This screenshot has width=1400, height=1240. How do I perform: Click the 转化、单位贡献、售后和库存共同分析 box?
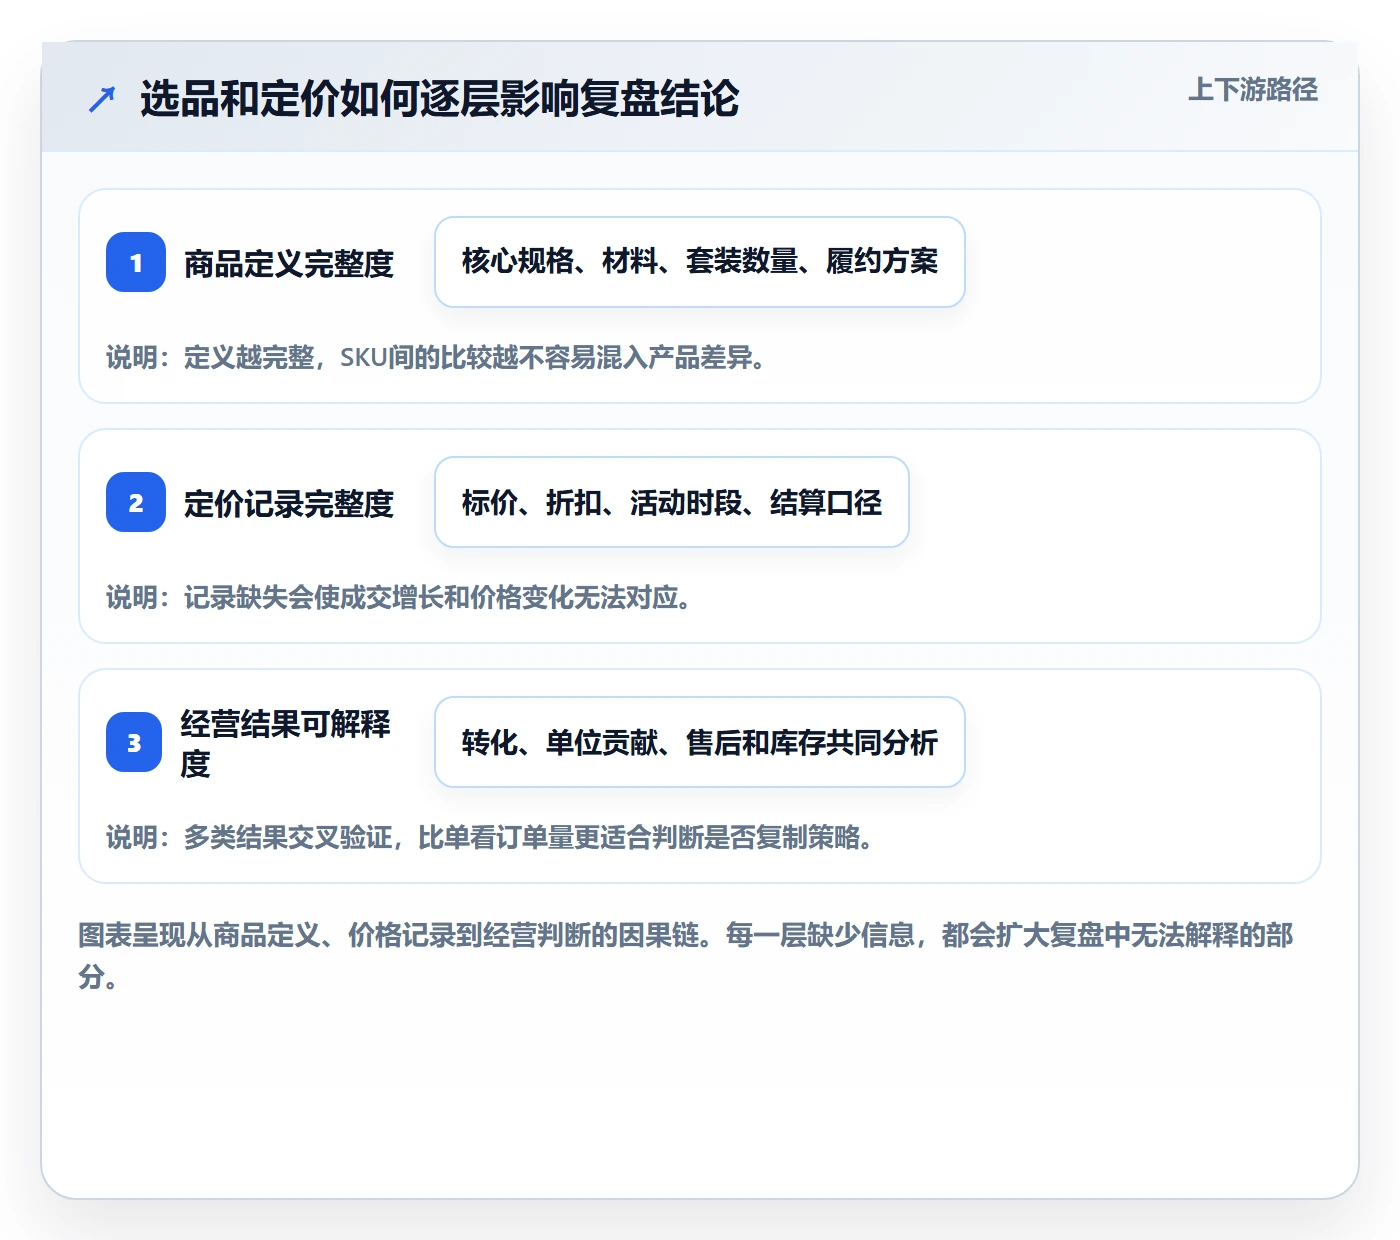click(x=700, y=742)
